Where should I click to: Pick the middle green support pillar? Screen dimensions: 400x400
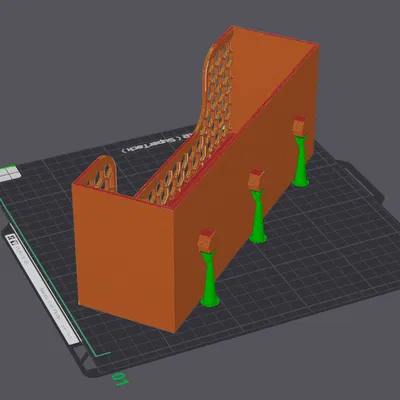coord(258,216)
